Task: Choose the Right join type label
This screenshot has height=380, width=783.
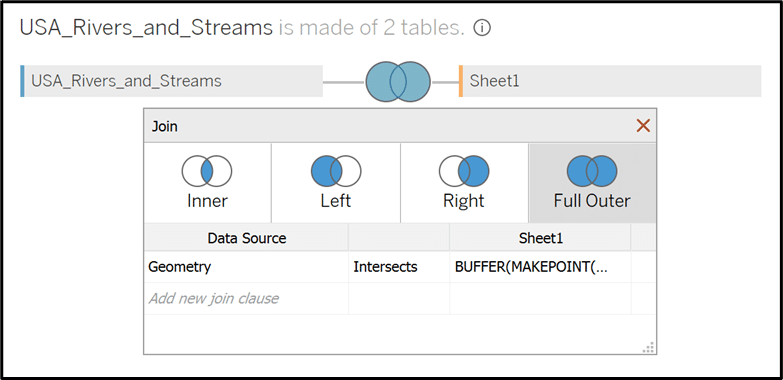Action: point(464,201)
